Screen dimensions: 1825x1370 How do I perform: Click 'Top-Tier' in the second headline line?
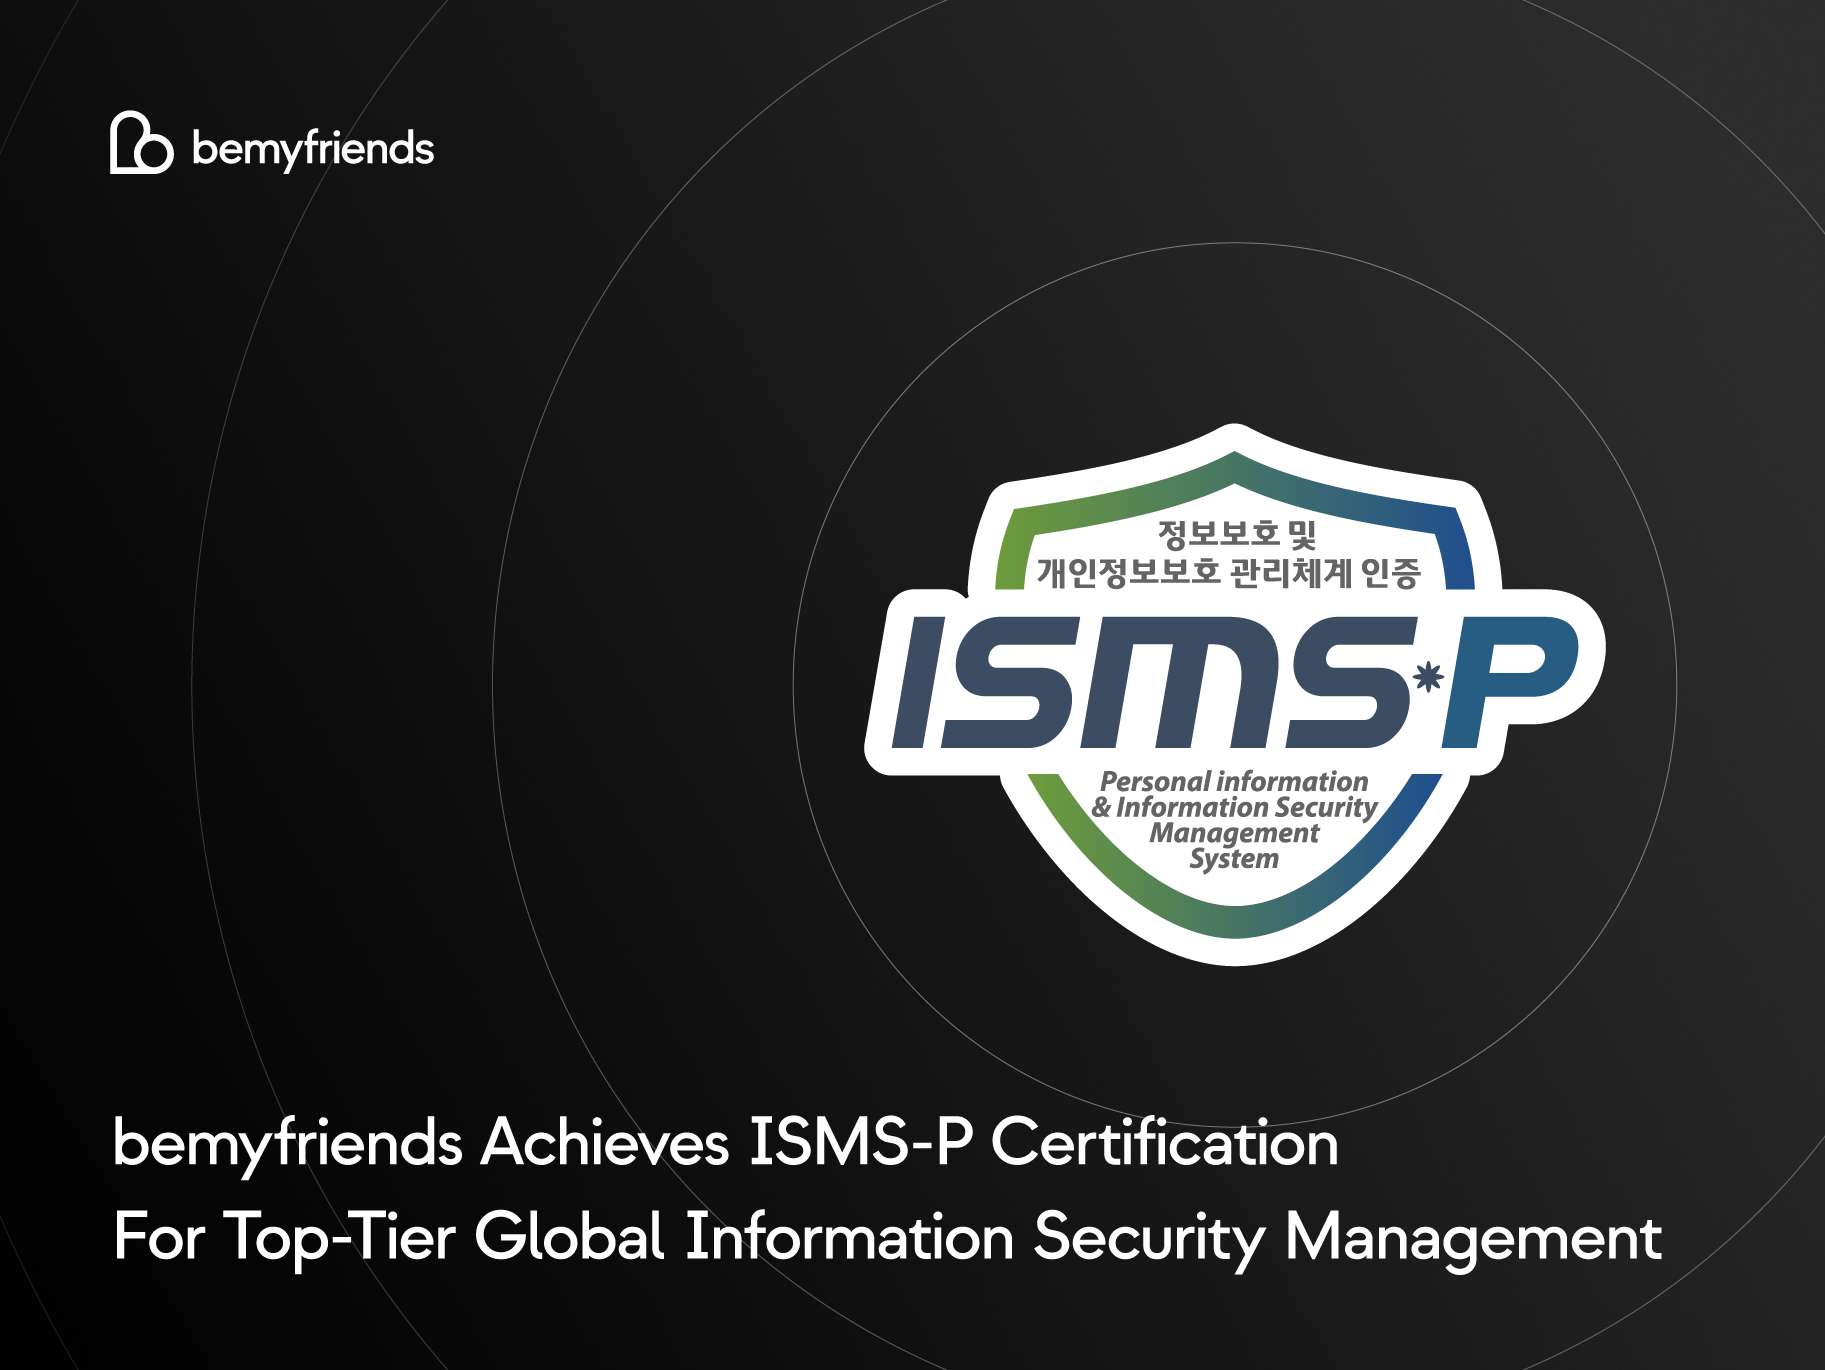click(x=339, y=1237)
